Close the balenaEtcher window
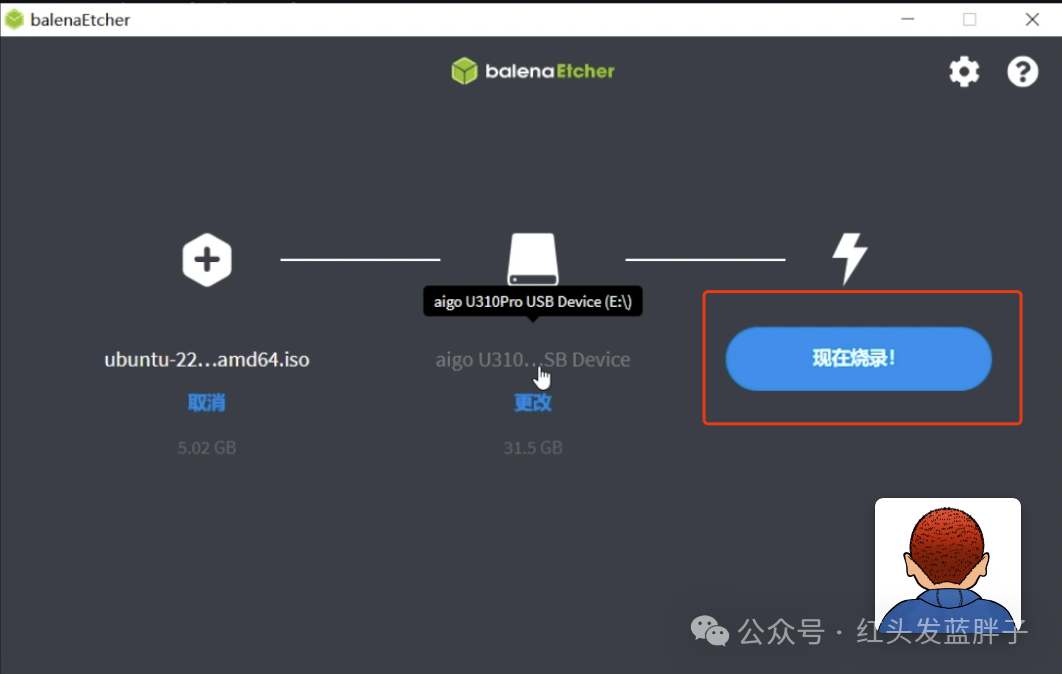 [x=1032, y=19]
